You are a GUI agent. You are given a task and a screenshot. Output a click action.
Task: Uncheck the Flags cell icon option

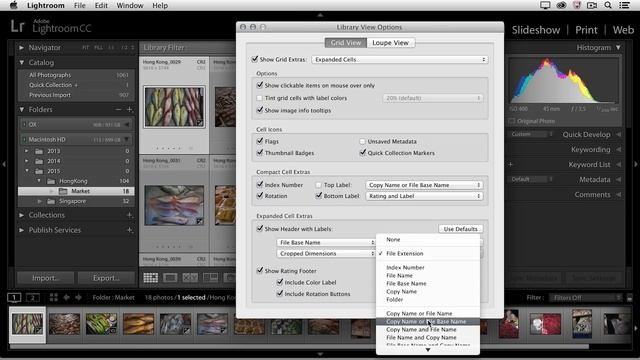pyautogui.click(x=260, y=141)
